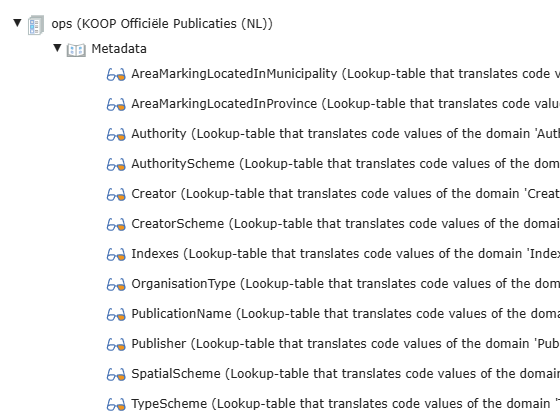Open the Indexes lookup-table text
The height and width of the screenshot is (418, 560).
[x=345, y=254]
